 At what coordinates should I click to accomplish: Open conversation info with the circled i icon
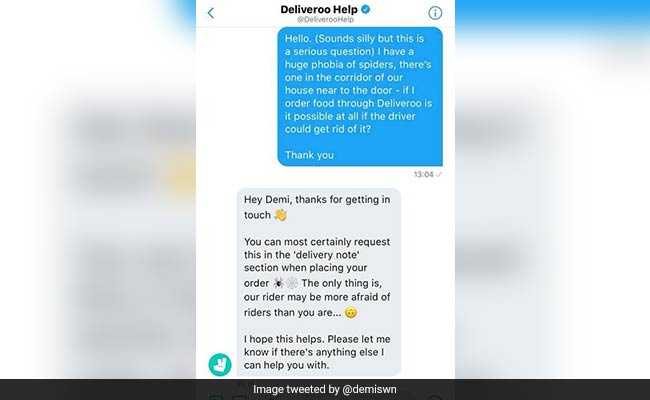point(435,13)
